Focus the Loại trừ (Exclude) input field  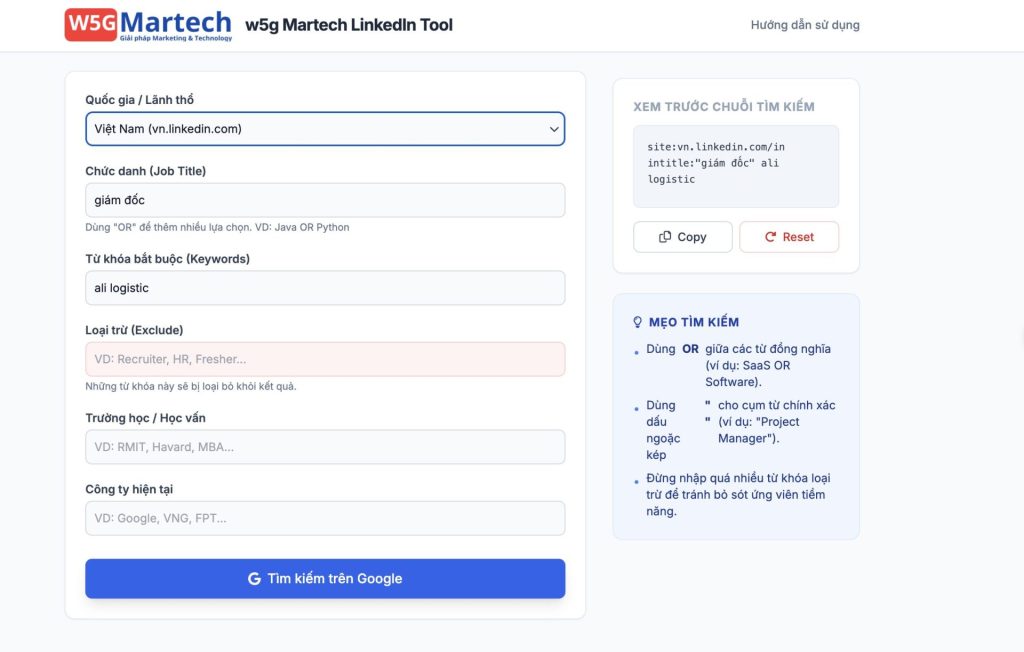[x=325, y=359]
